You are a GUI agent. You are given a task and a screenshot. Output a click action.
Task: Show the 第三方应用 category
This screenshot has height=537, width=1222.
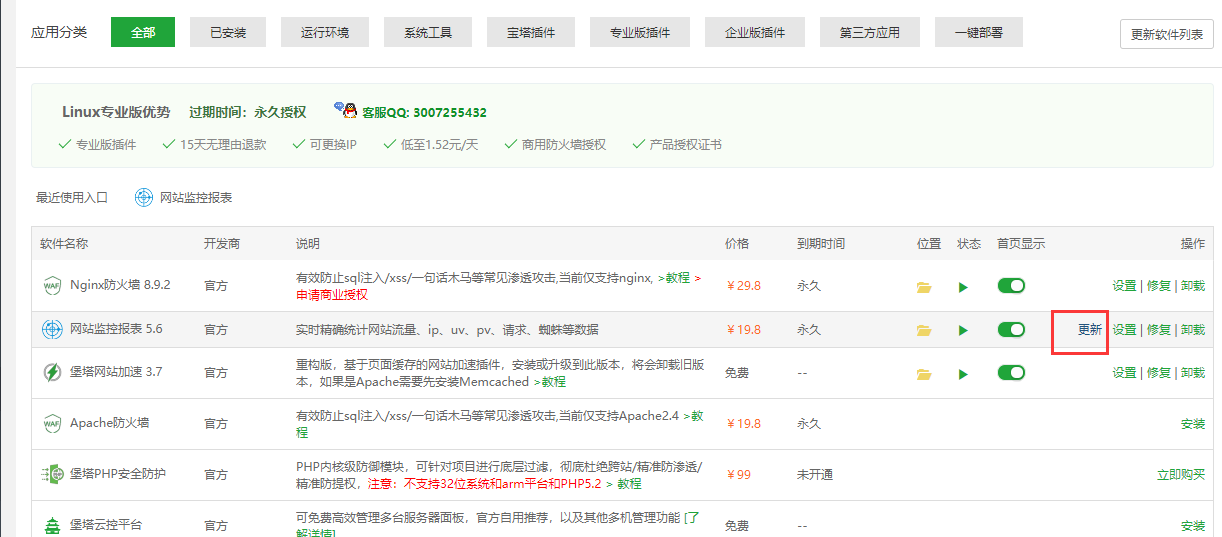[x=870, y=32]
